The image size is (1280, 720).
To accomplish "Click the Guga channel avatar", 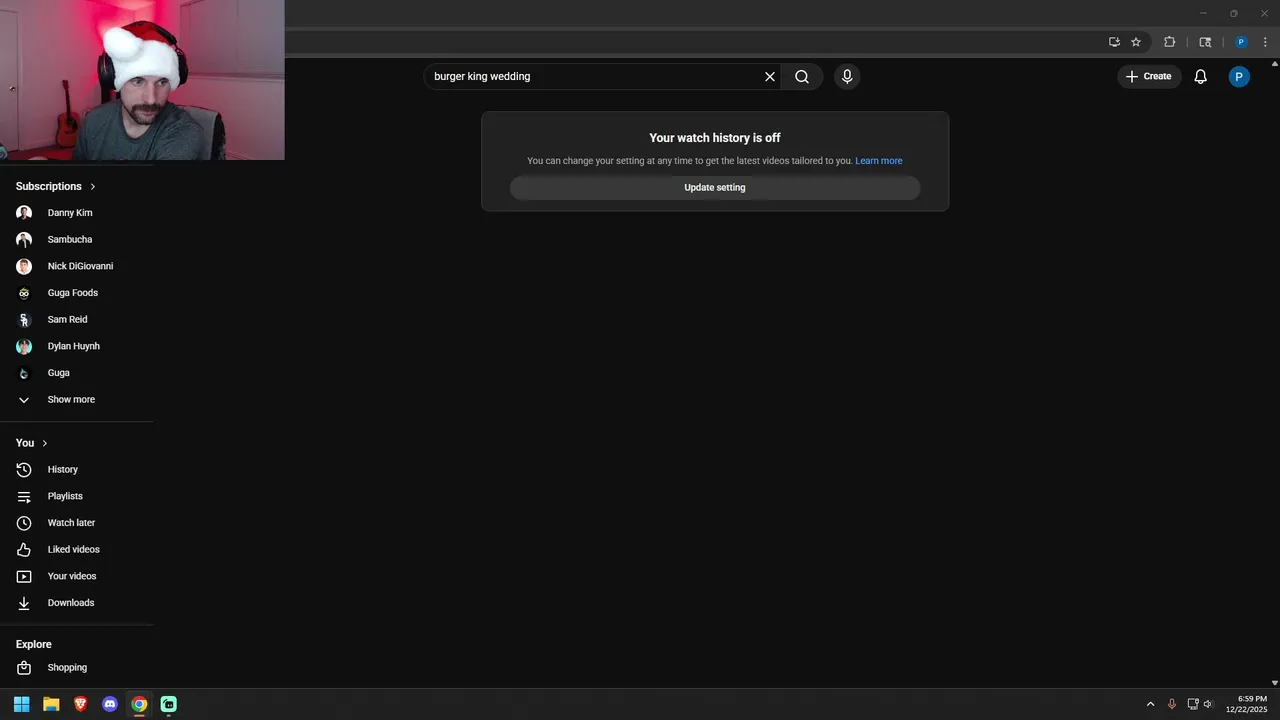I will pos(24,373).
